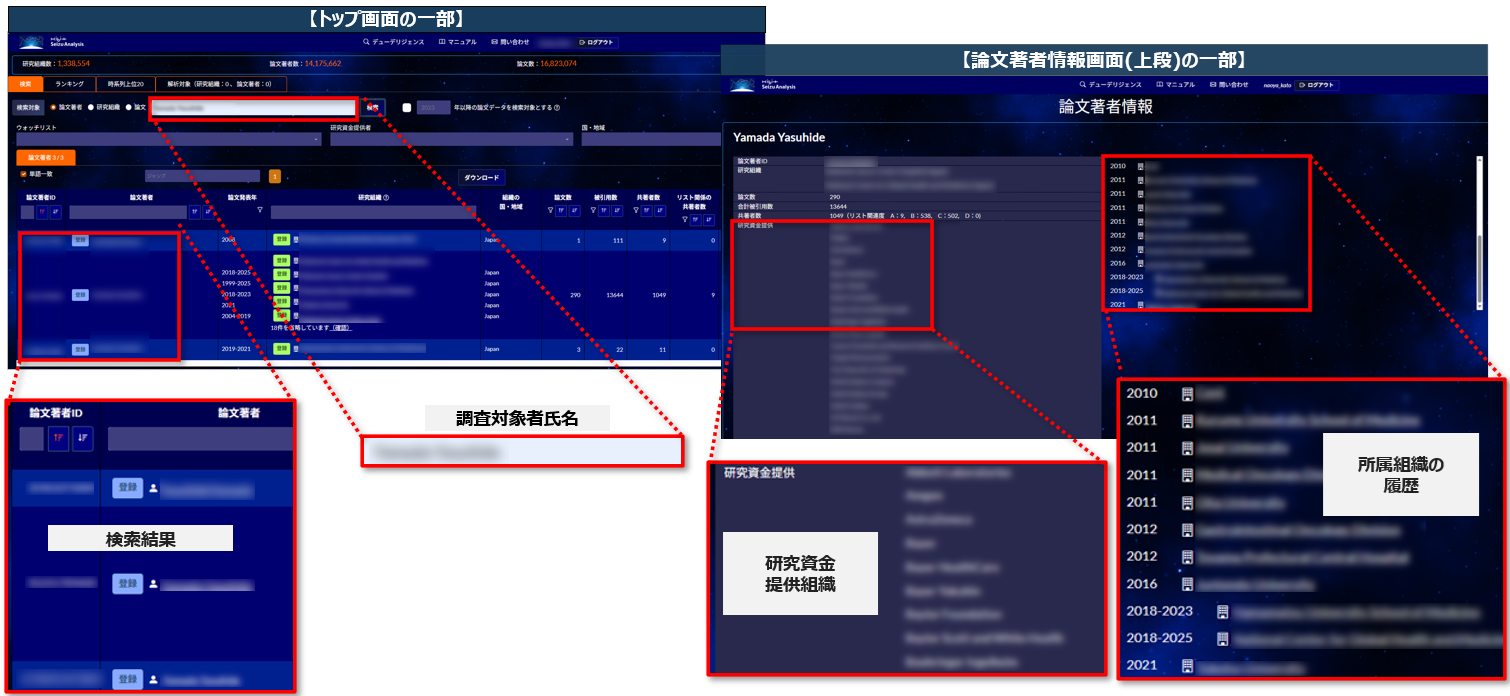Click the ダウンロード button
Viewport: 1510px width, 696px height.
(x=483, y=177)
